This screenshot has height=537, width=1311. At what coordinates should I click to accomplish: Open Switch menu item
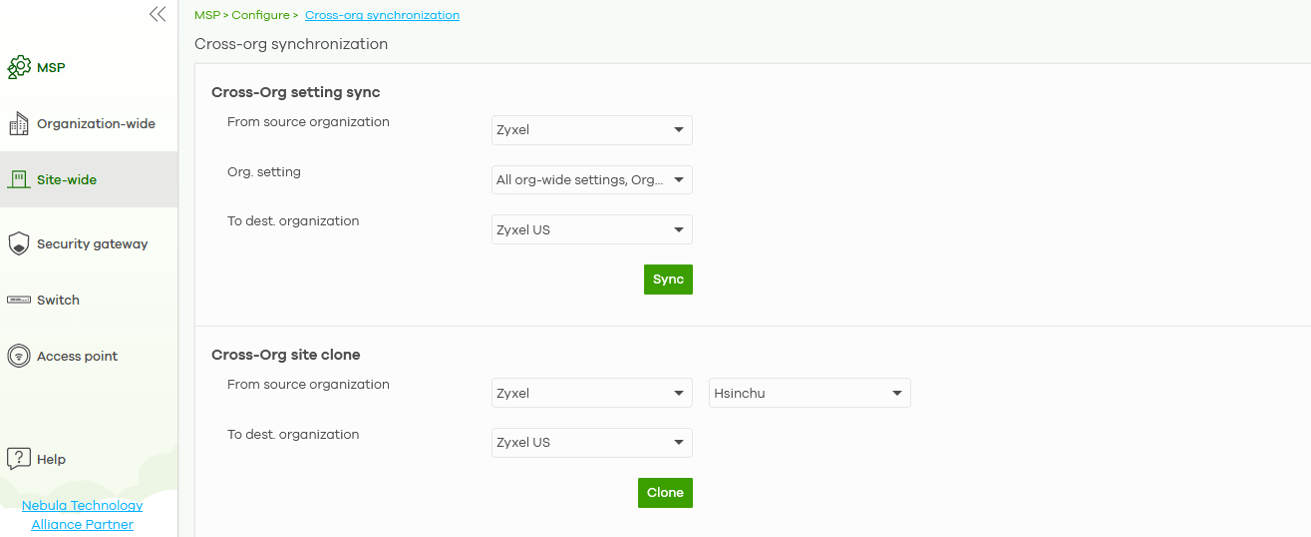[x=58, y=300]
